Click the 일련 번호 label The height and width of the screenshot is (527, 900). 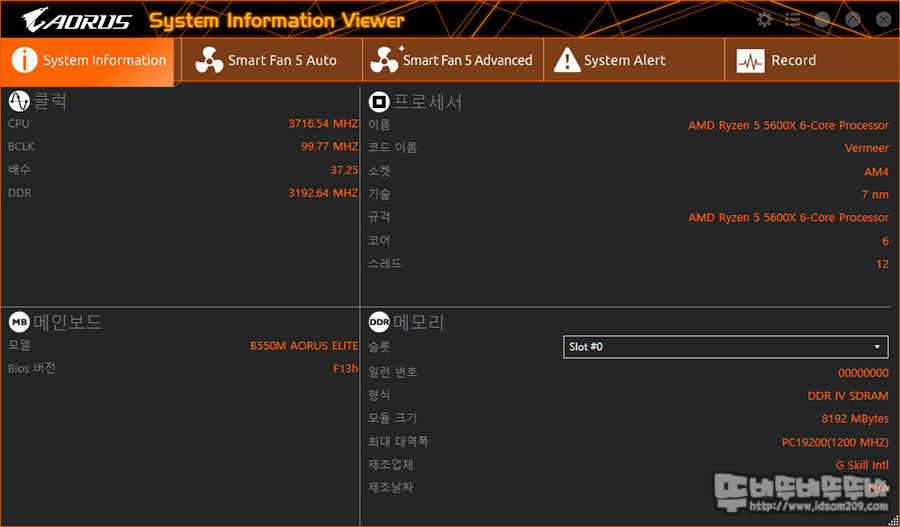tap(393, 372)
